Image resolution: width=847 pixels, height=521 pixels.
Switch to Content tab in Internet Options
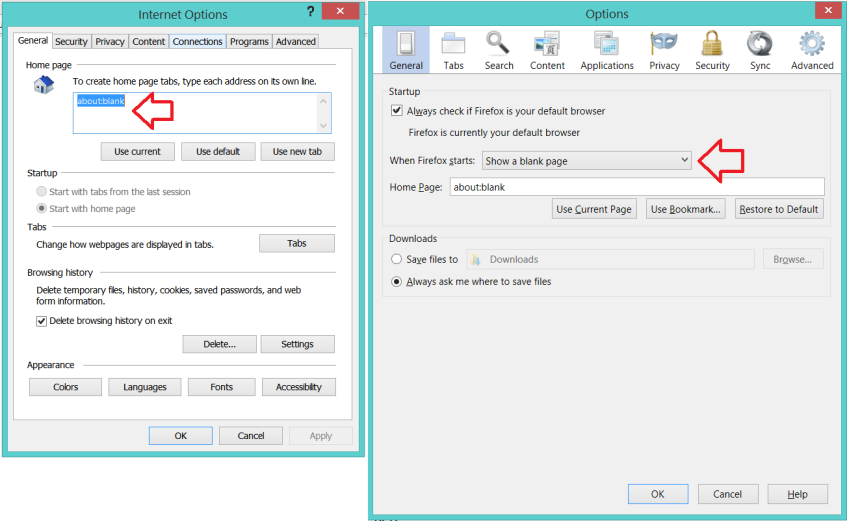tap(149, 42)
